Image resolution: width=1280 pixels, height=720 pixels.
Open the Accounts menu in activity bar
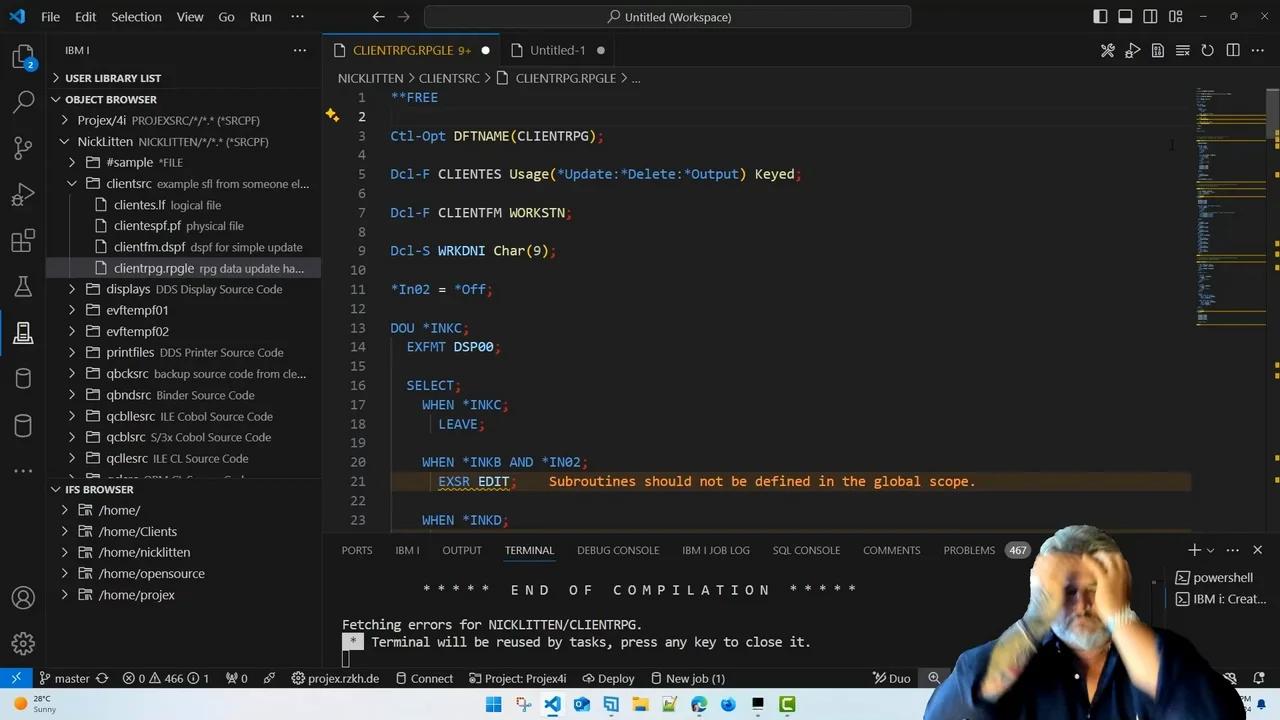tap(23, 598)
